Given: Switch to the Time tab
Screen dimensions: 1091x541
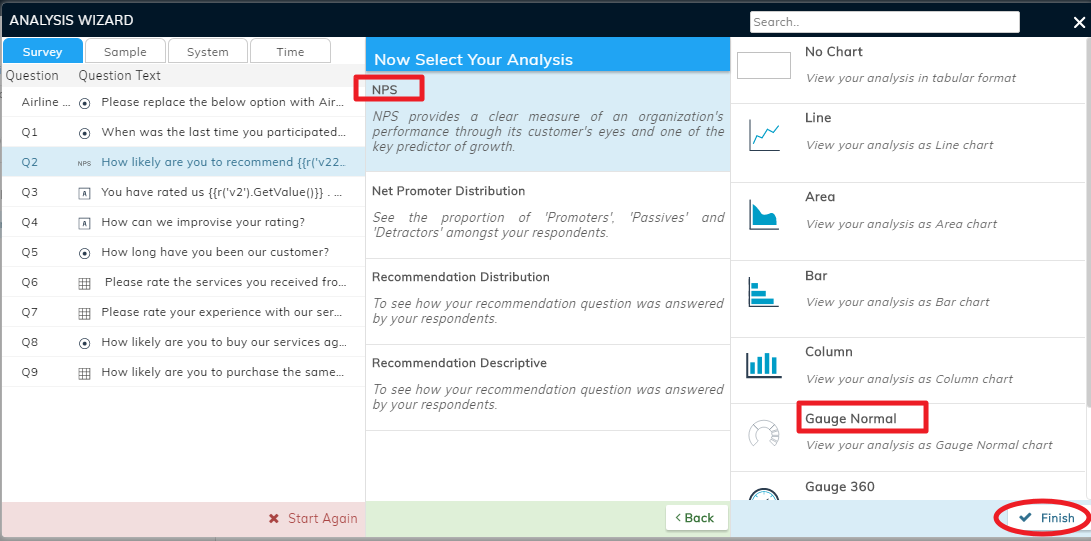Looking at the screenshot, I should [290, 51].
